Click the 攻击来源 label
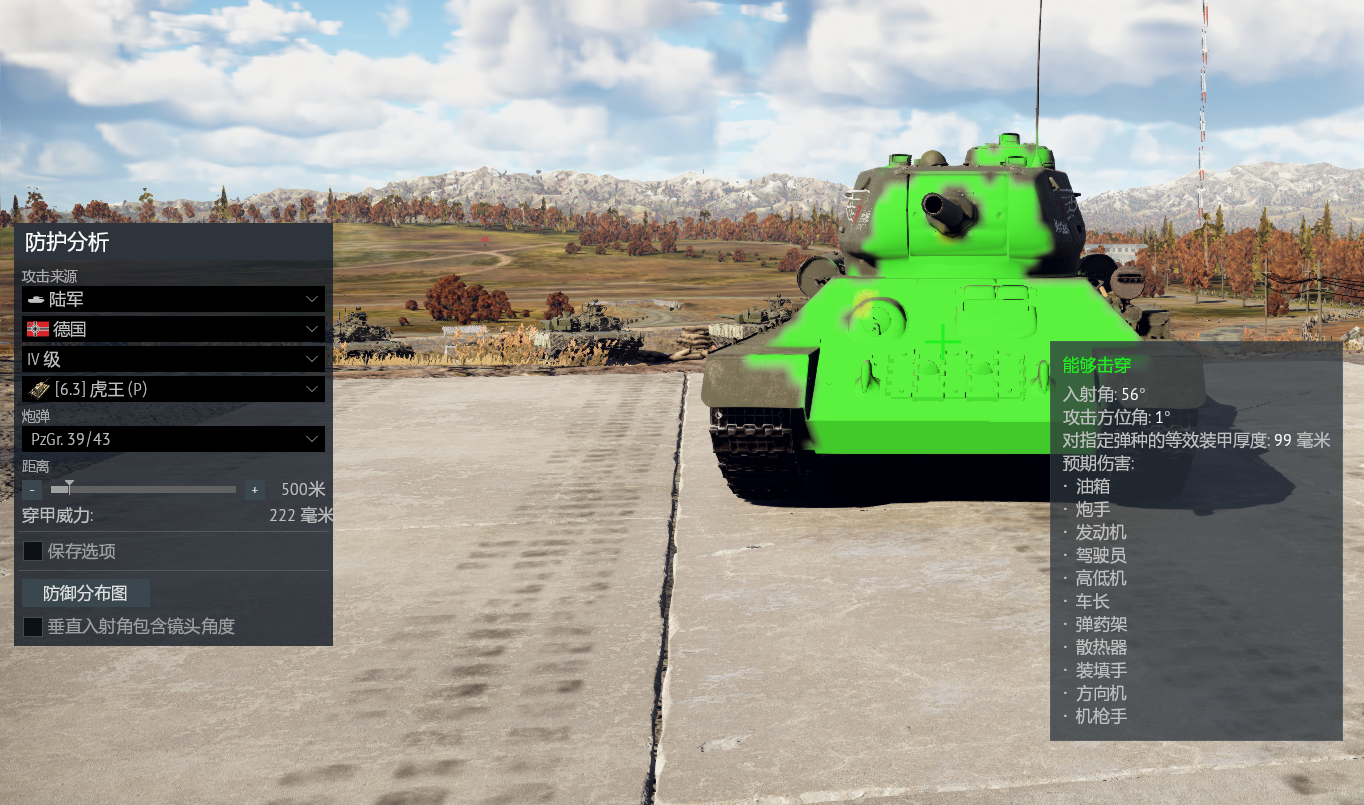 pyautogui.click(x=49, y=276)
